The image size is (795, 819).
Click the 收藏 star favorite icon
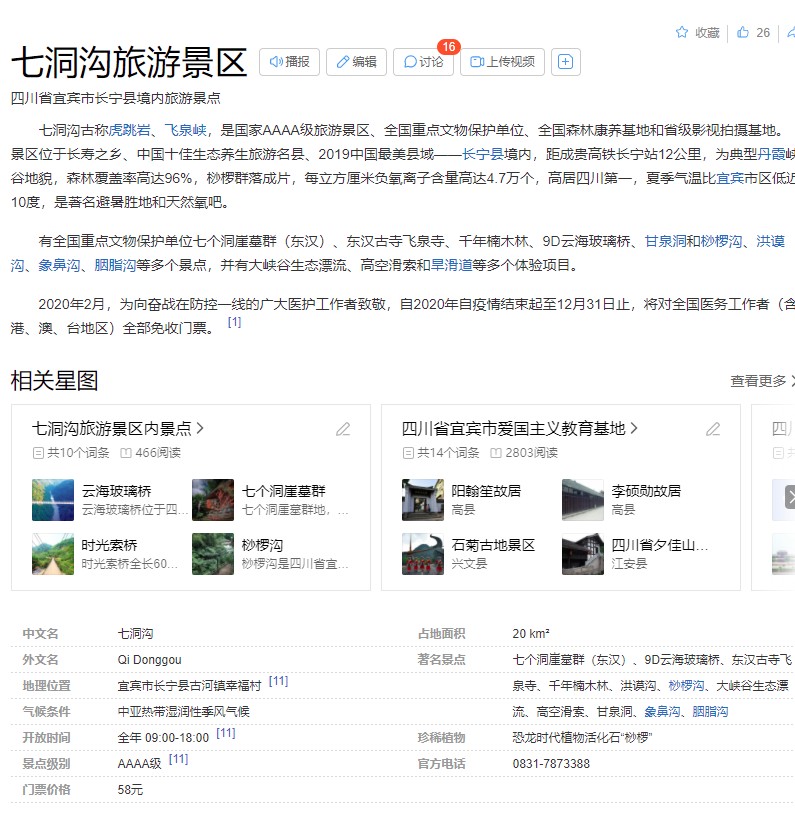682,33
